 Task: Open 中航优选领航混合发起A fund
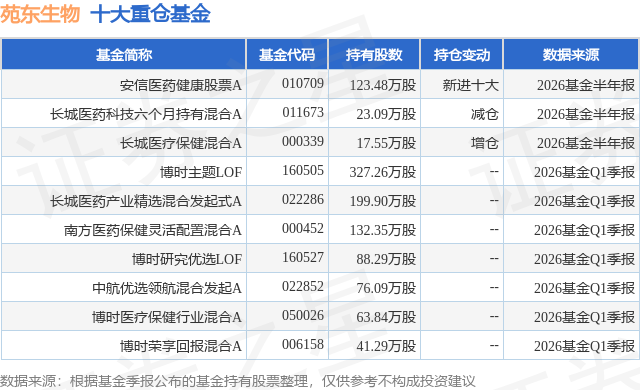tap(167, 288)
